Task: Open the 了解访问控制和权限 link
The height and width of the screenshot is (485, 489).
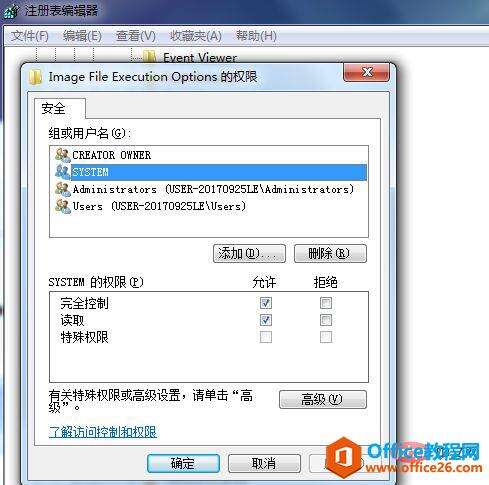Action: tap(103, 432)
